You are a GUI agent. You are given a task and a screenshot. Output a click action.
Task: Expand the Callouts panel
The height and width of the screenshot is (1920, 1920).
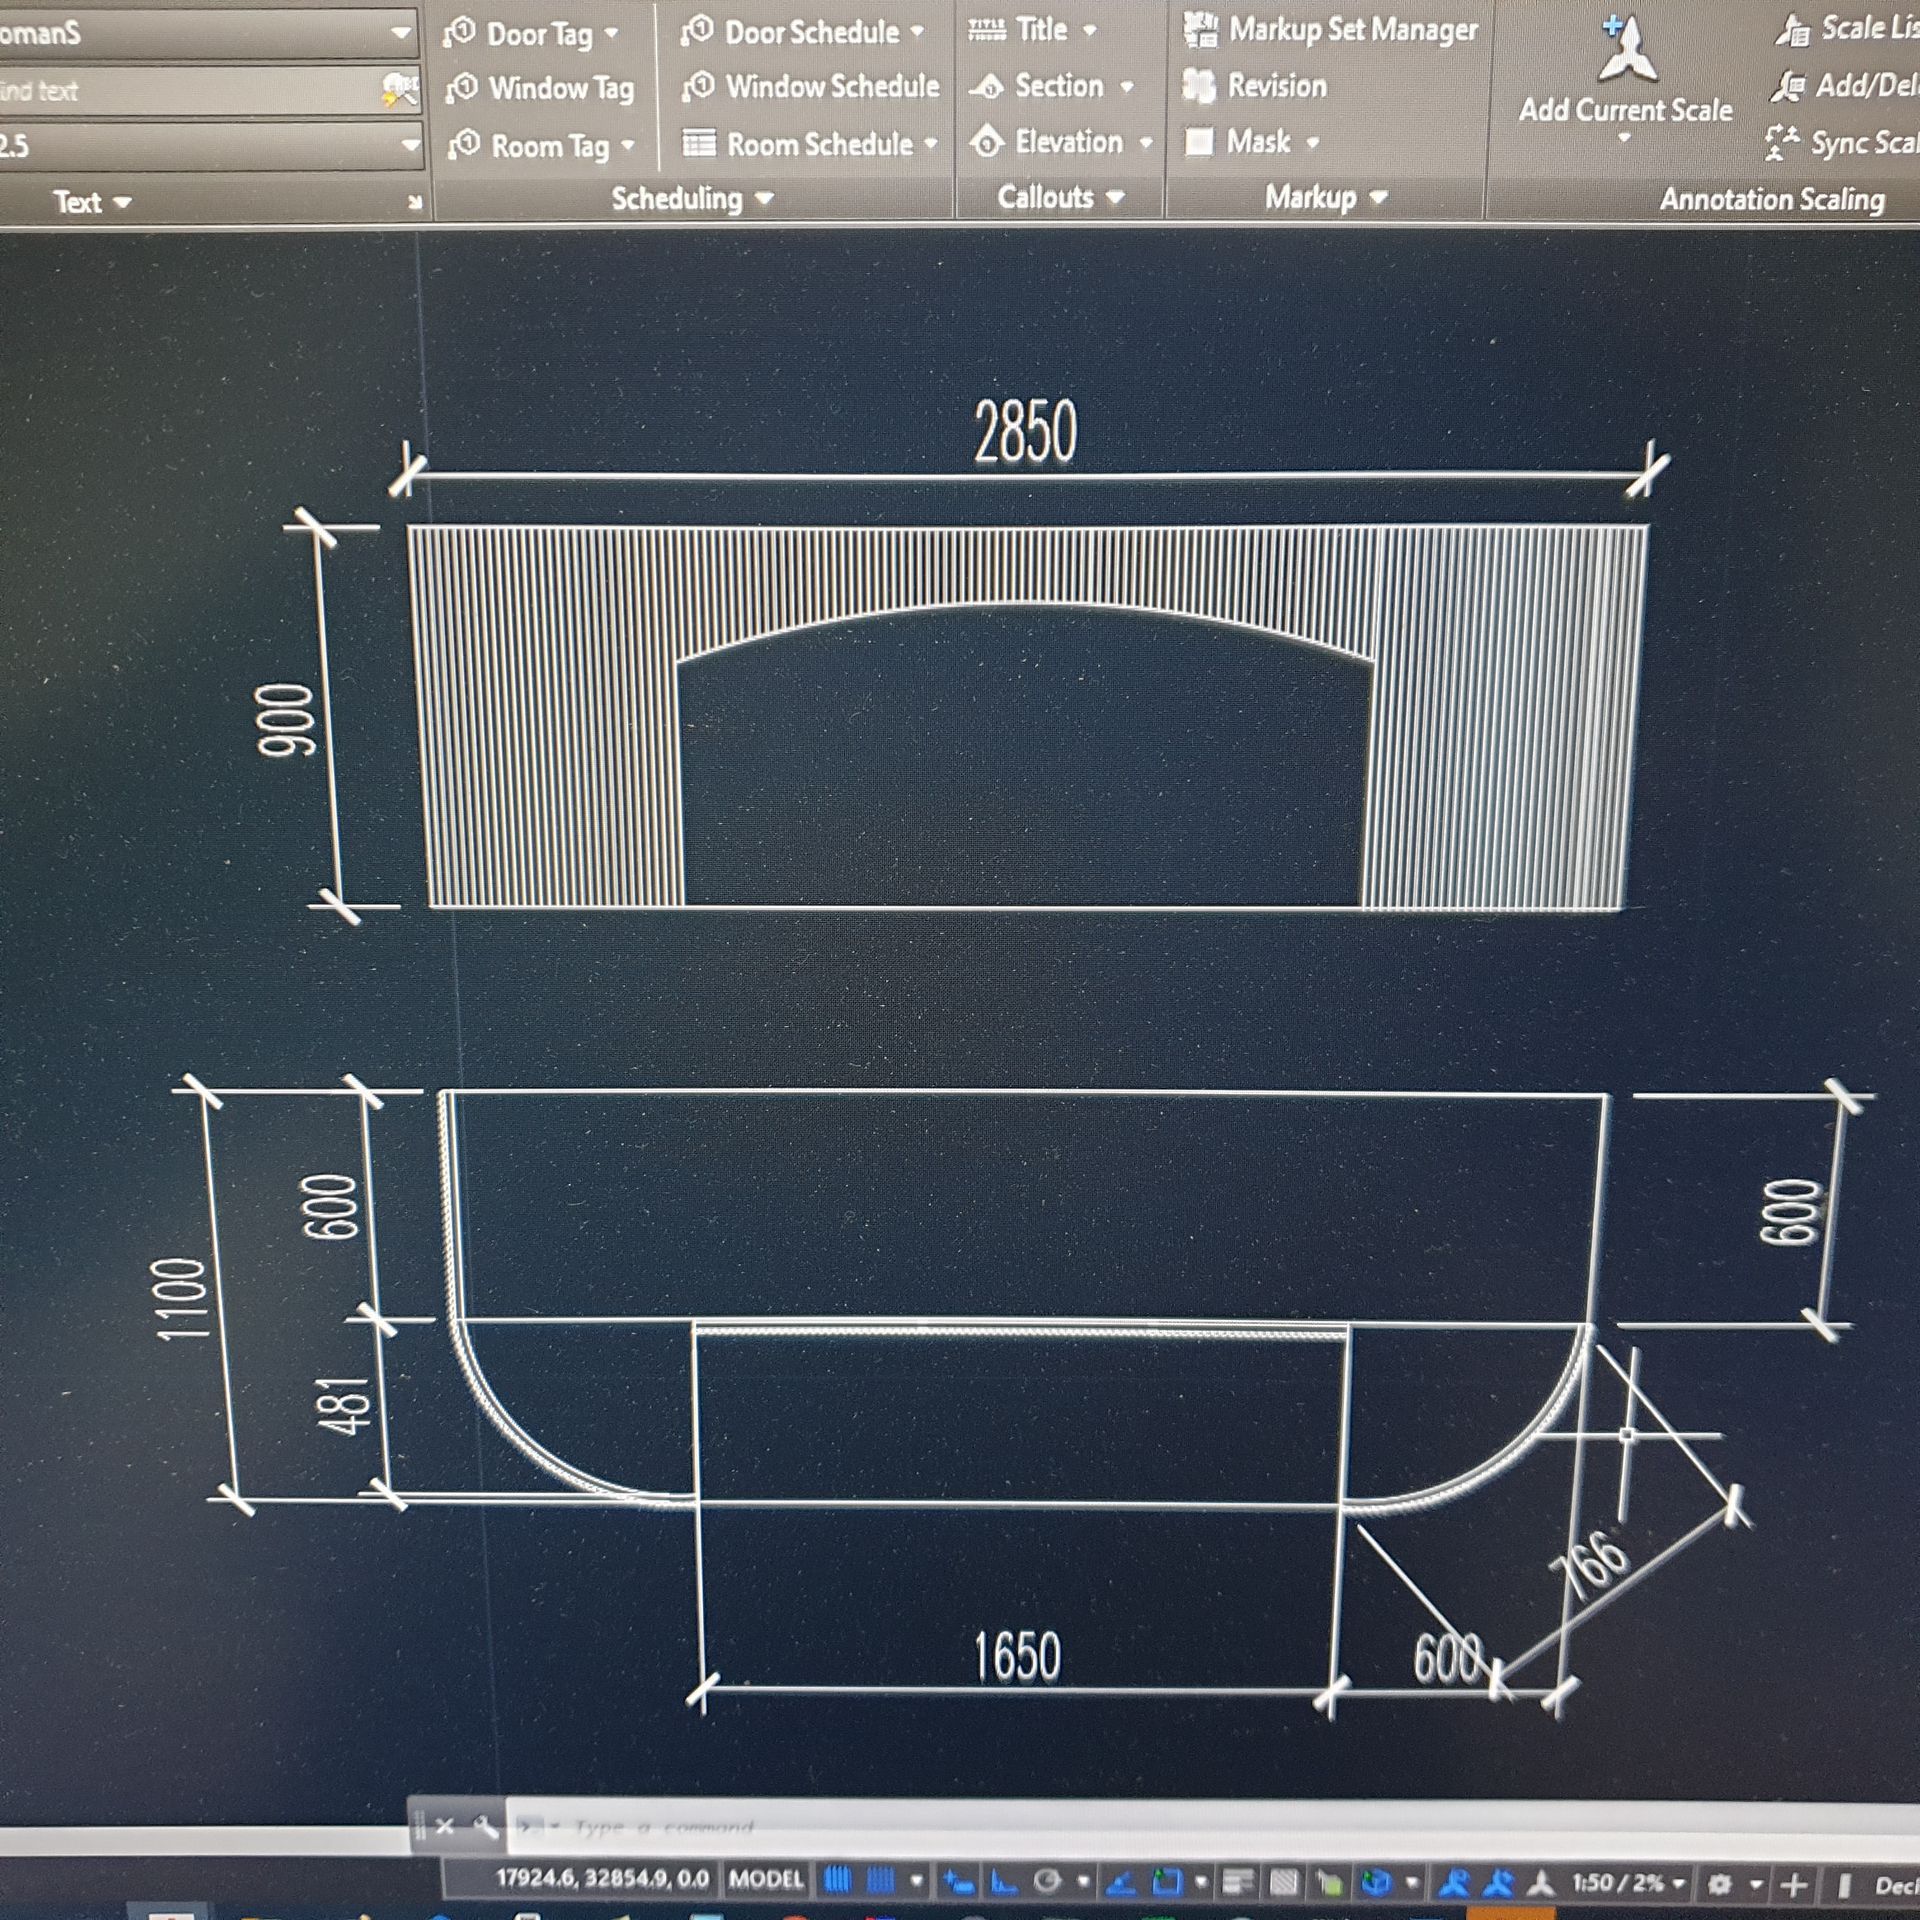(x=1060, y=198)
